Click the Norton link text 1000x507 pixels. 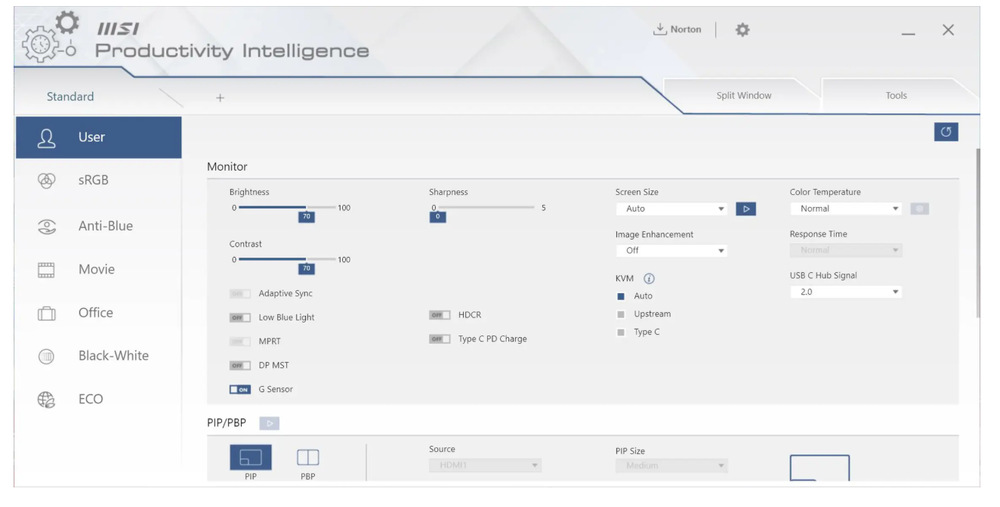pos(686,29)
